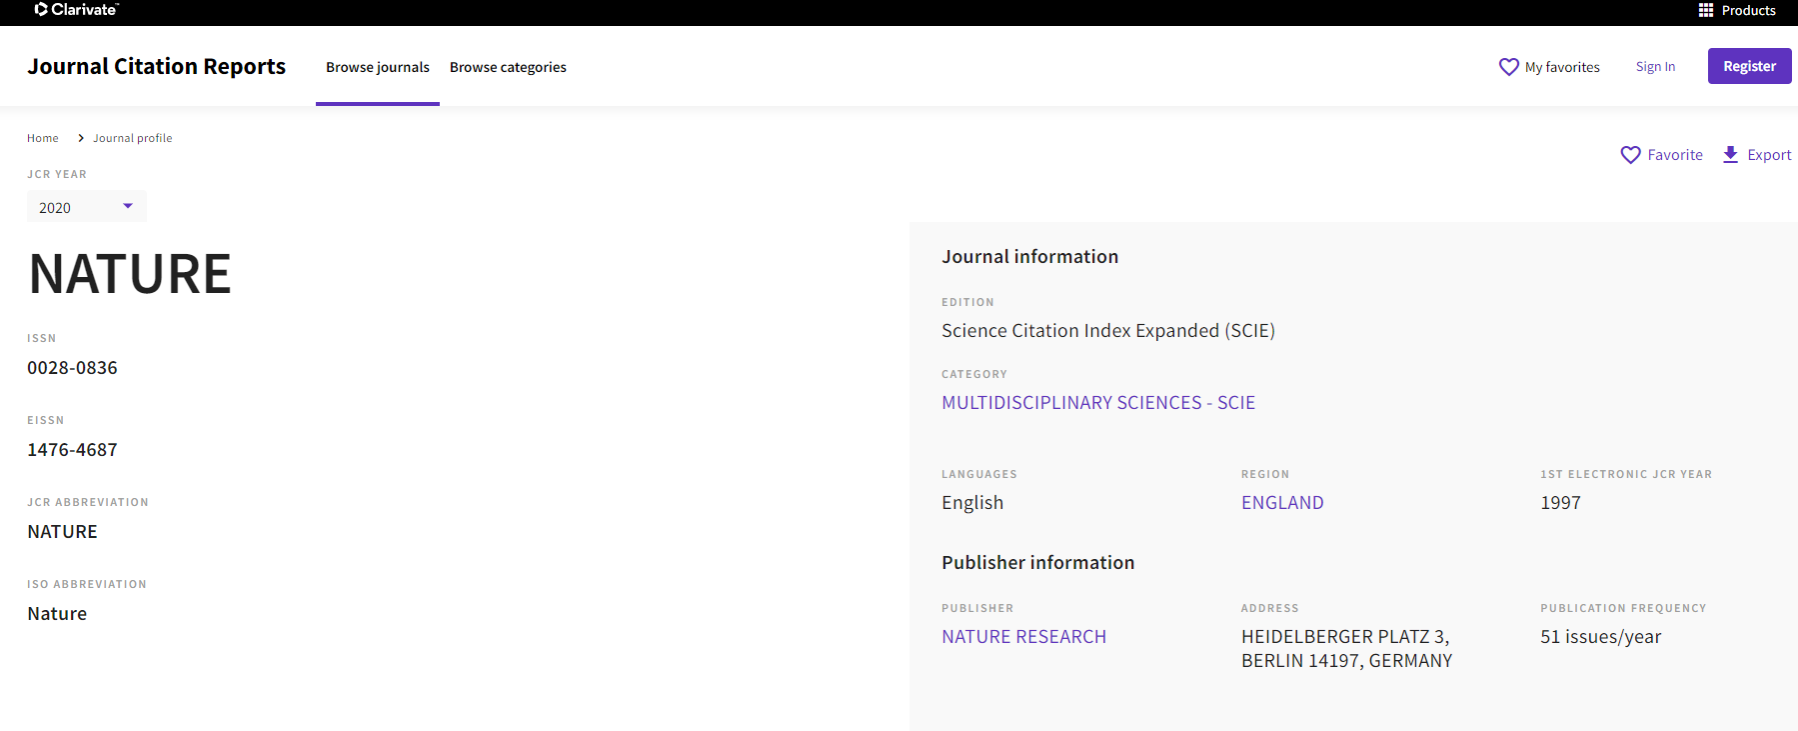Viewport: 1798px width, 731px height.
Task: Open the NATURE RESEARCH publisher link
Action: pyautogui.click(x=1023, y=637)
